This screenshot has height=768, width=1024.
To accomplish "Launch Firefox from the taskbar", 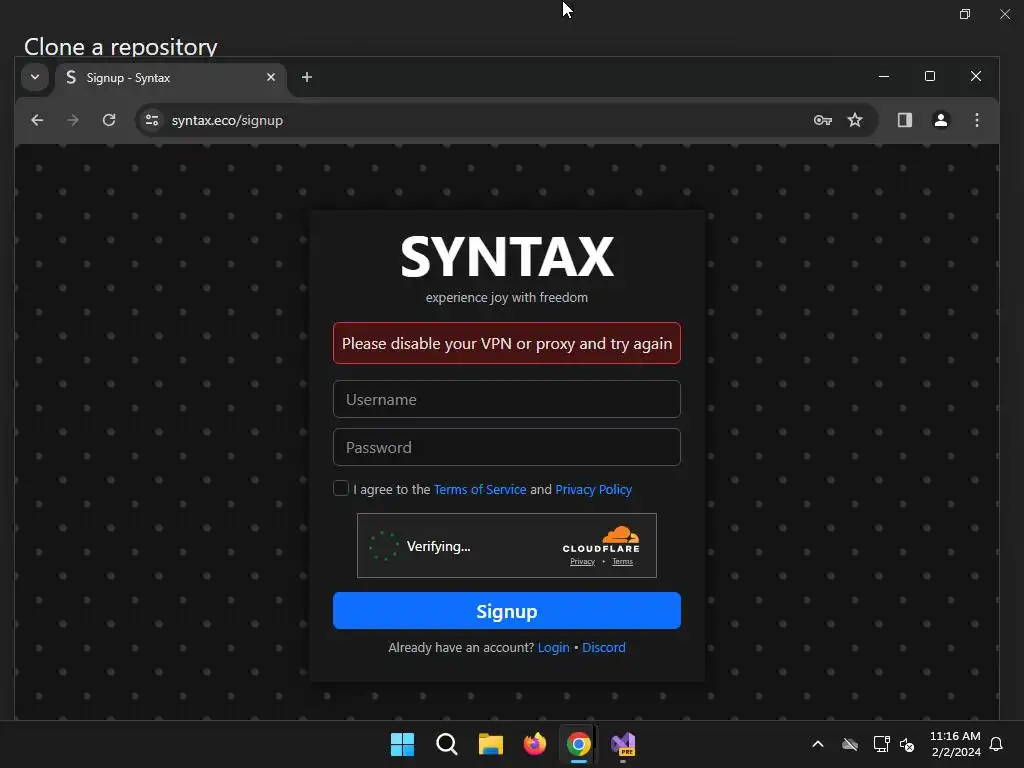I will pos(535,744).
